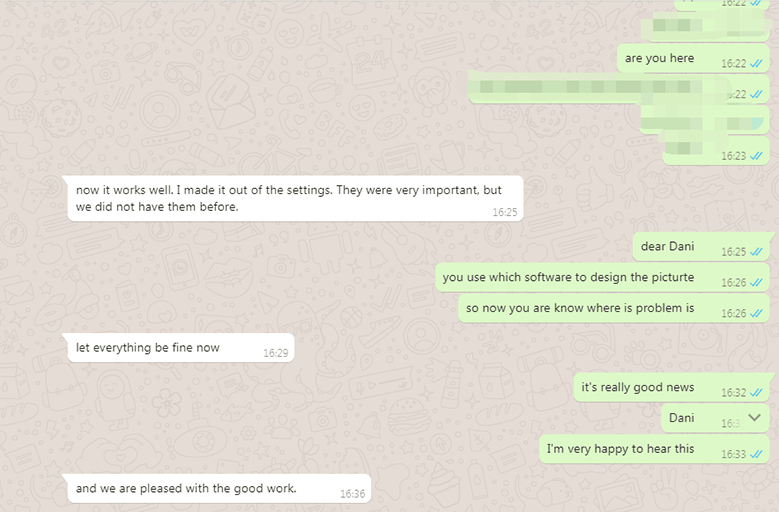This screenshot has width=779, height=512.
Task: Select the "I'm very happy to hear this" text
Action: 620,449
